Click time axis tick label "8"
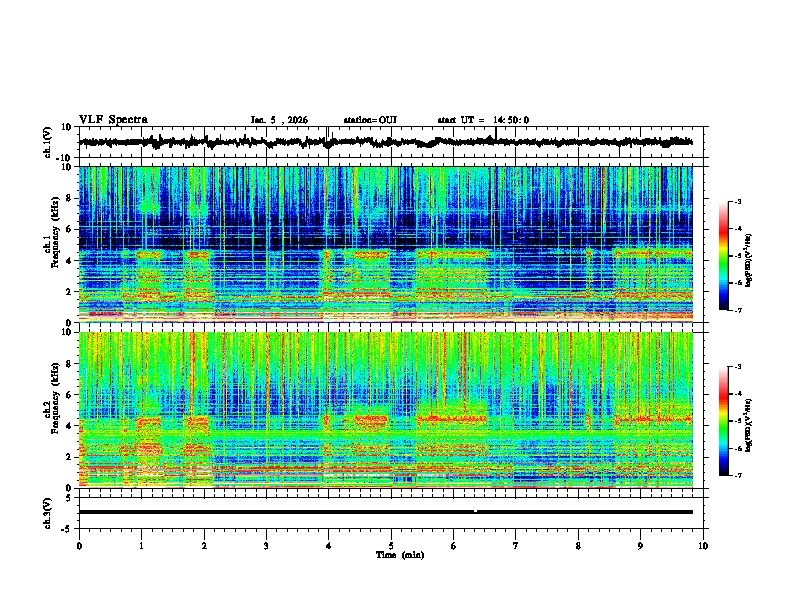792x612 pixels. tap(578, 546)
